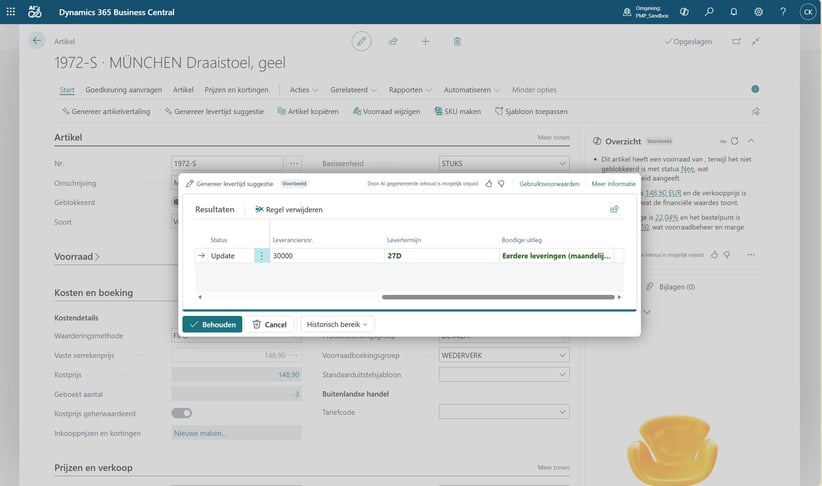This screenshot has height=486, width=822.
Task: Click Regel verwijderen button
Action: click(289, 209)
